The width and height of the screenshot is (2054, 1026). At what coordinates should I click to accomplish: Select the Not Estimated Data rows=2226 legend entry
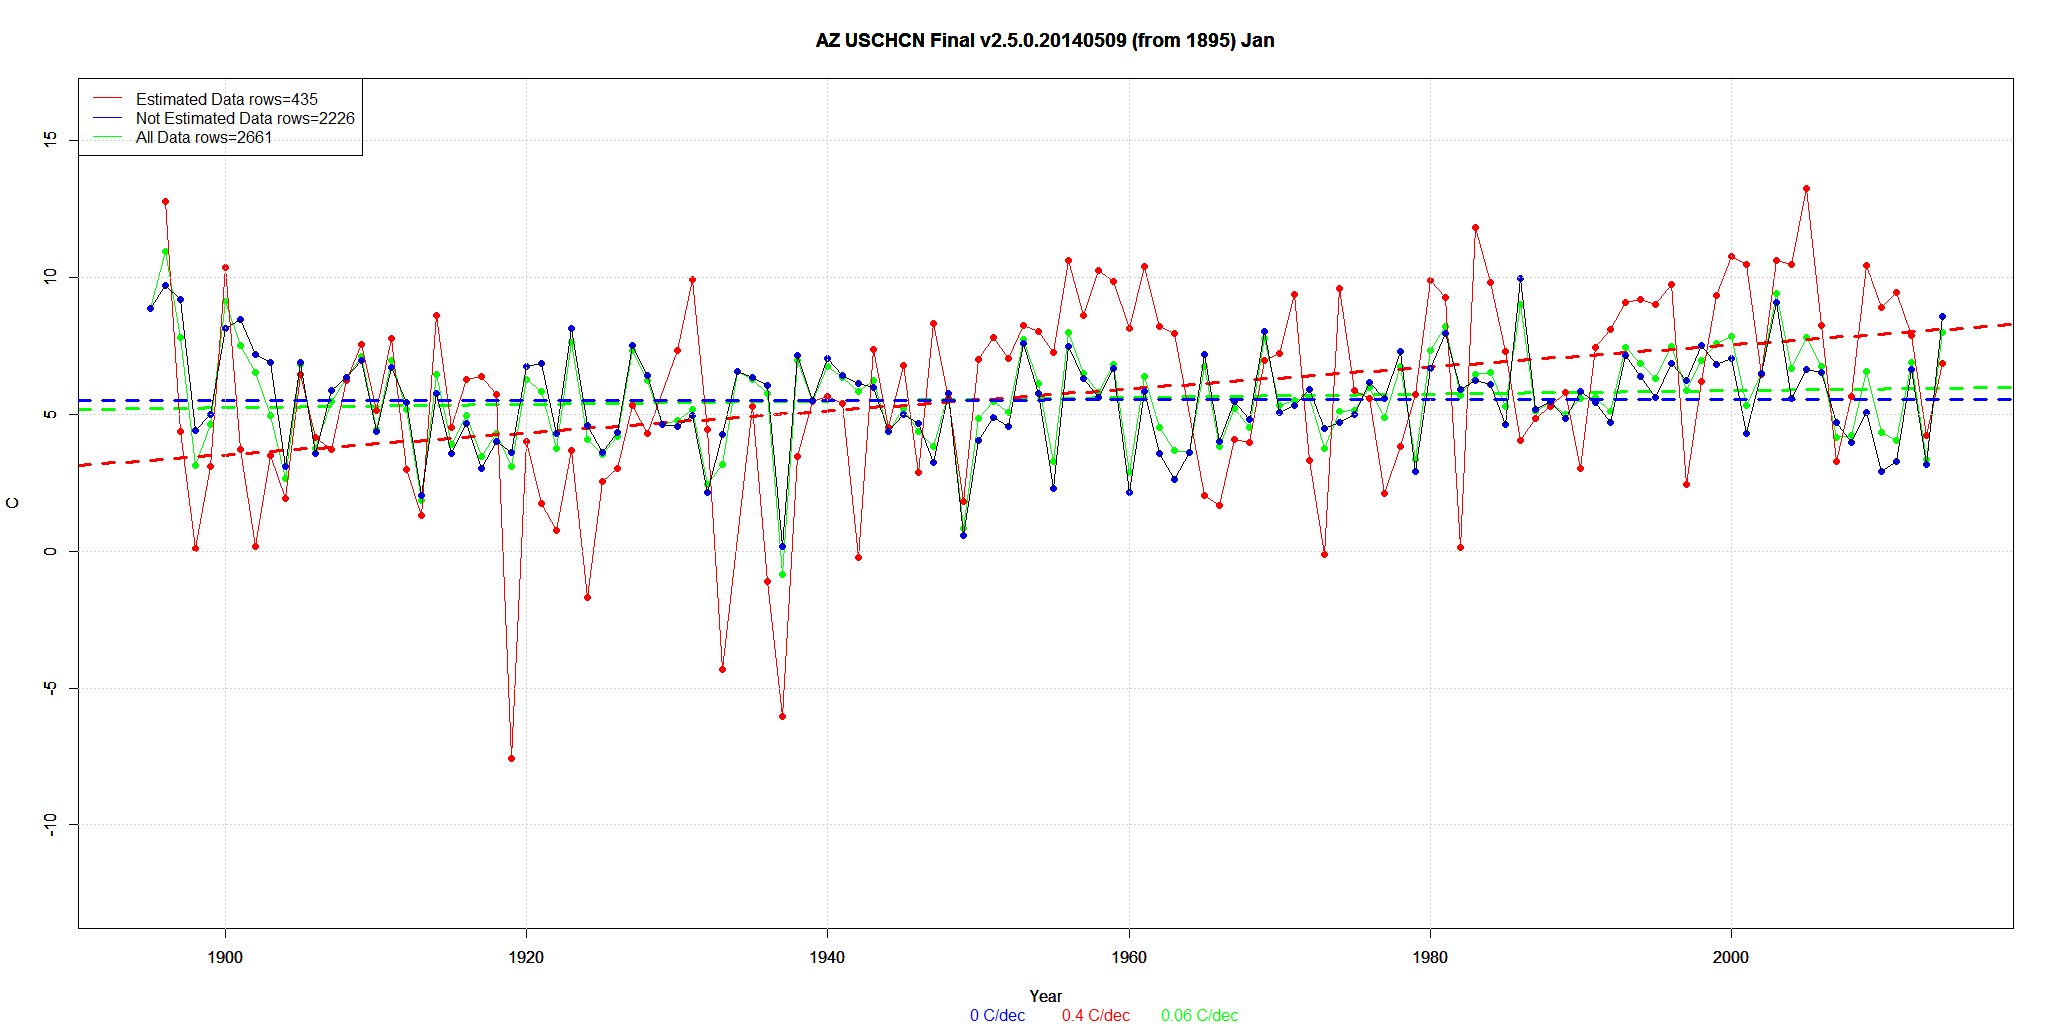pos(245,118)
